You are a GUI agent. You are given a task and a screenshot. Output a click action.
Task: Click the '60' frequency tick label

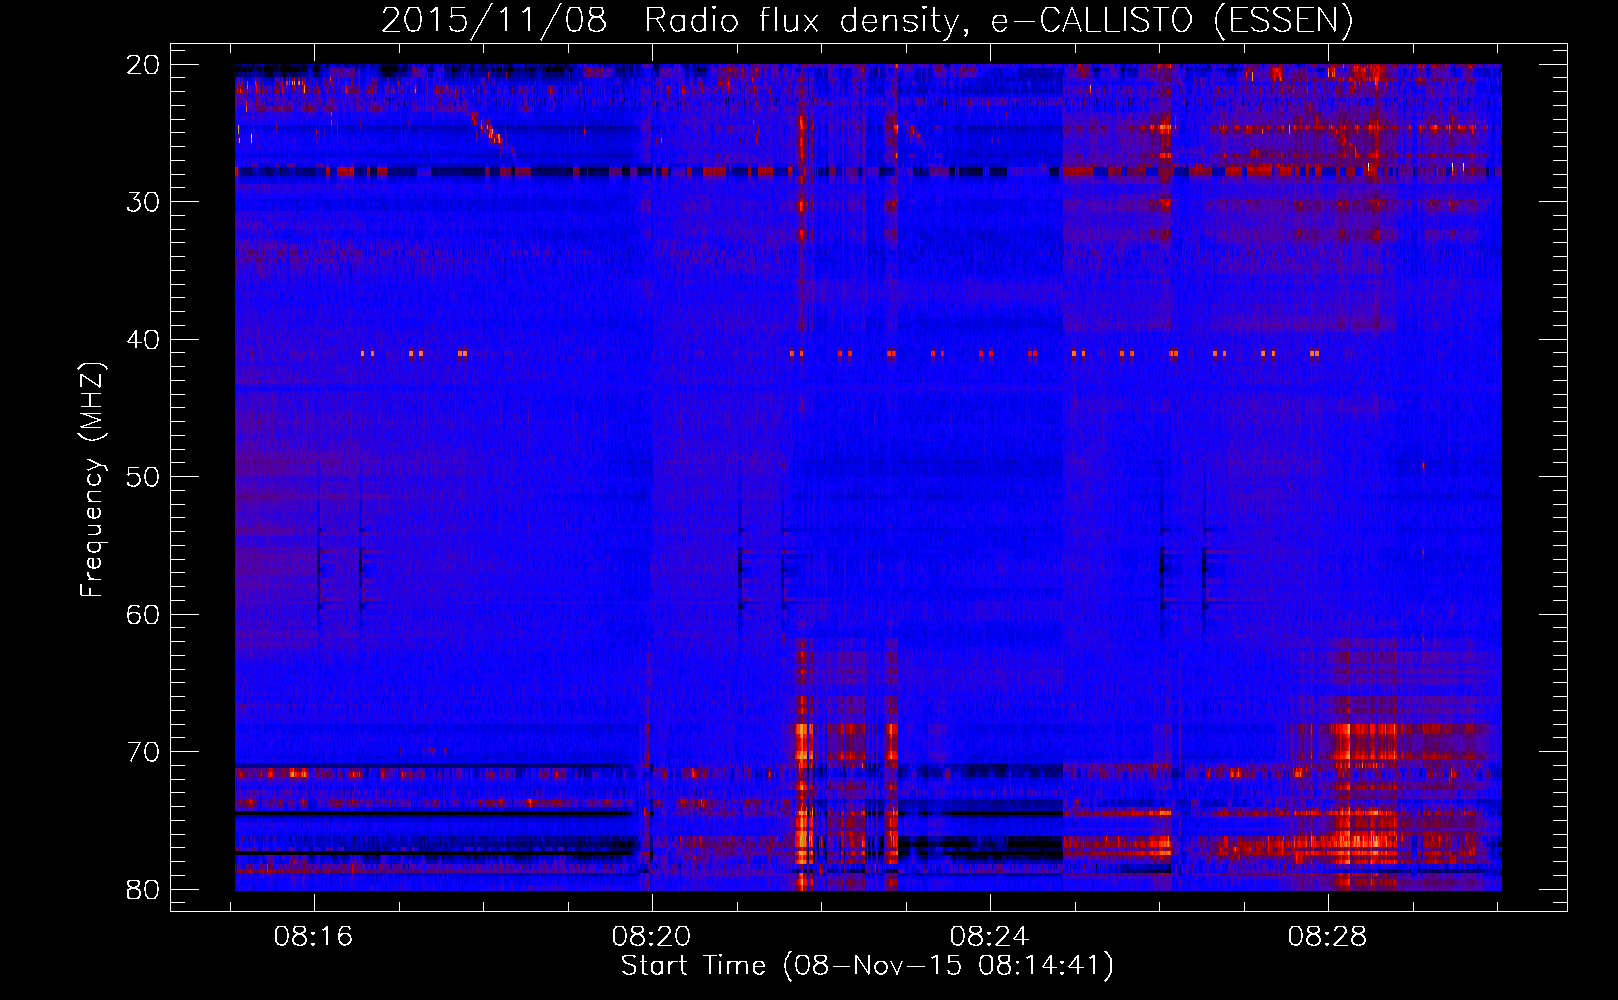click(x=144, y=614)
